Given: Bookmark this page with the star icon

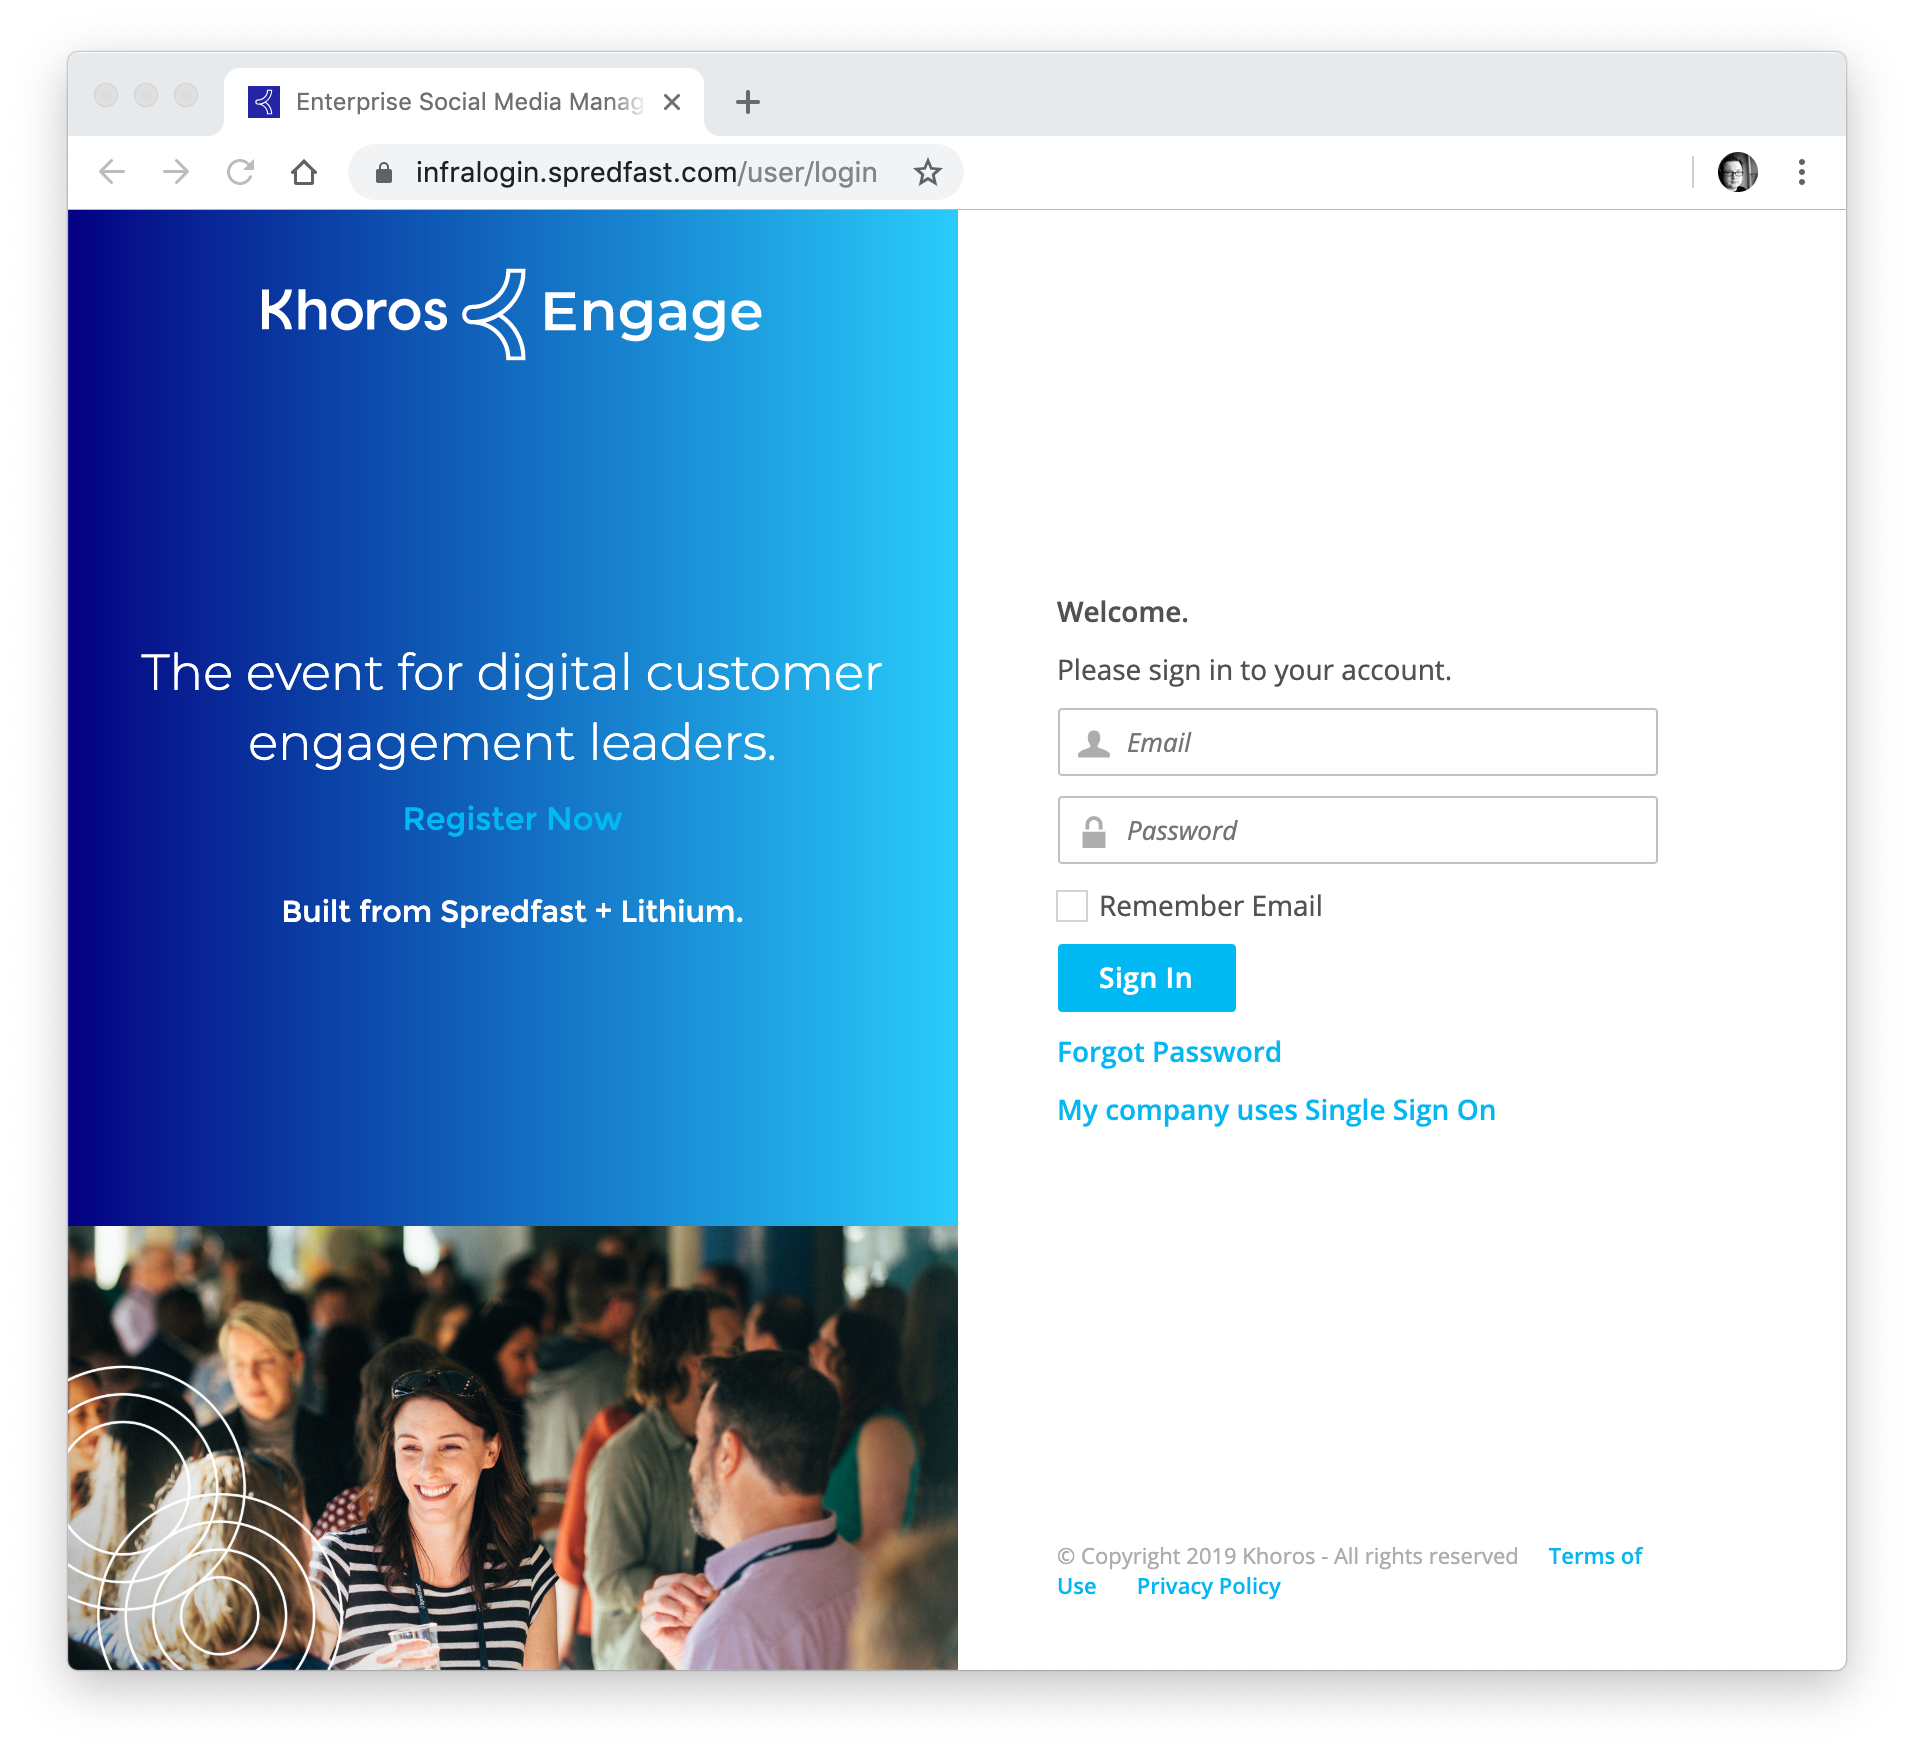Looking at the screenshot, I should click(928, 172).
